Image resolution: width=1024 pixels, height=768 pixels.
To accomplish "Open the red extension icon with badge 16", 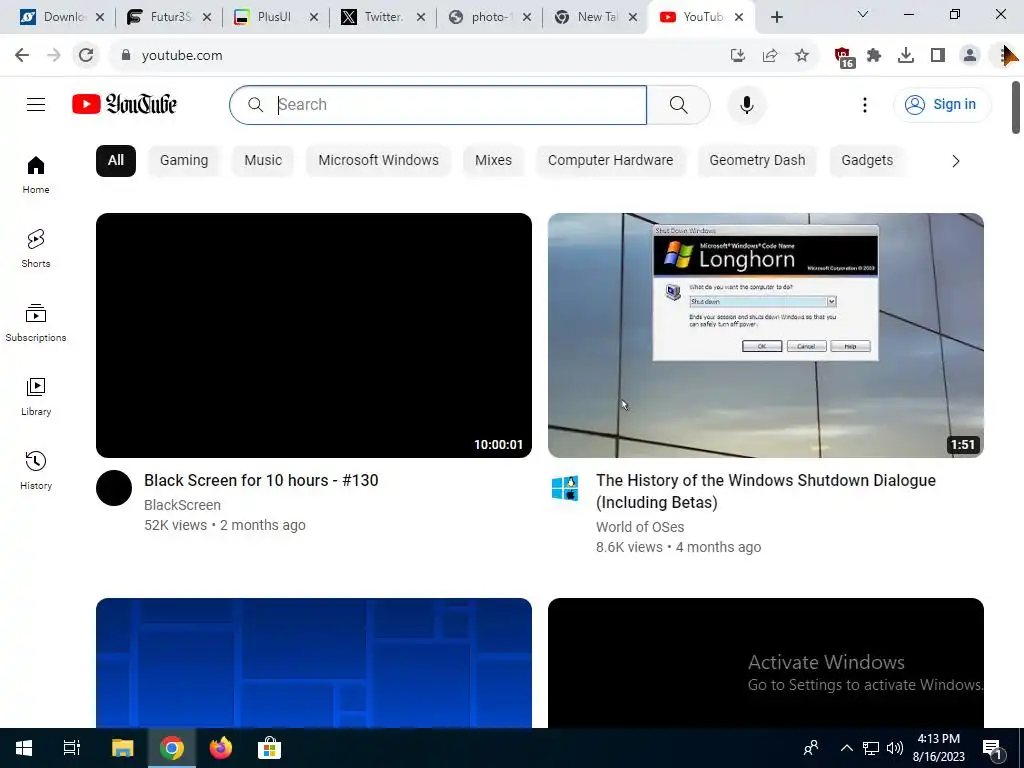I will click(844, 57).
